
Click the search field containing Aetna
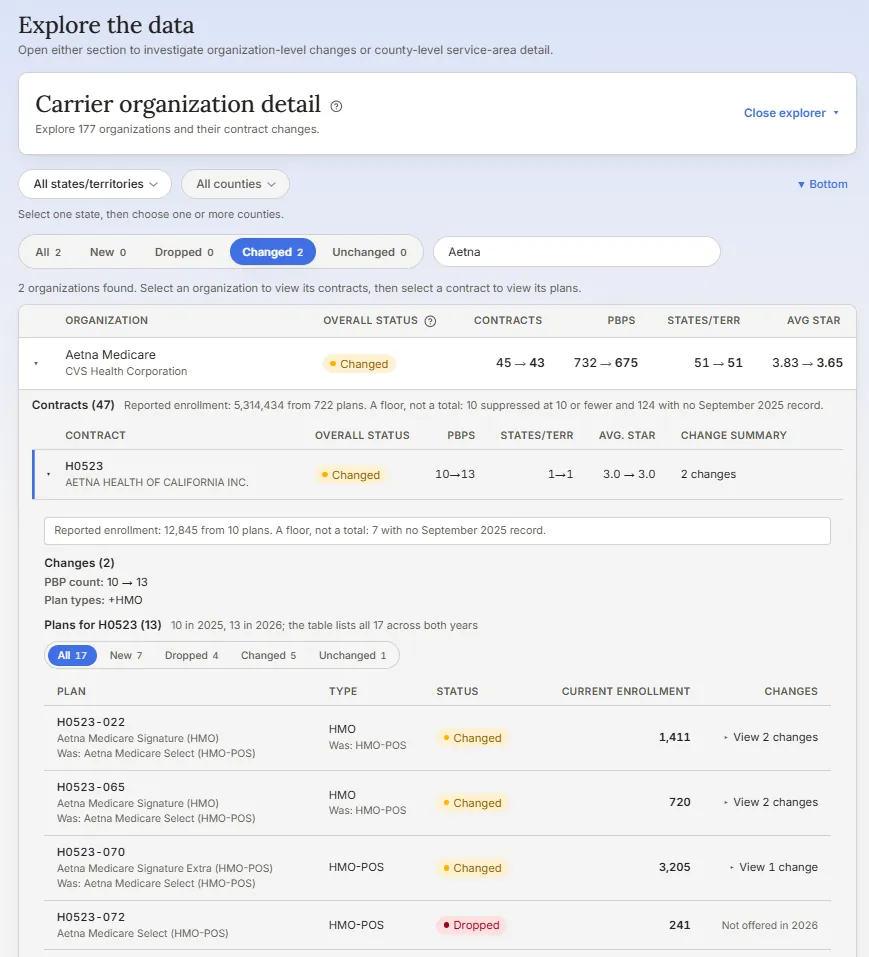(577, 251)
